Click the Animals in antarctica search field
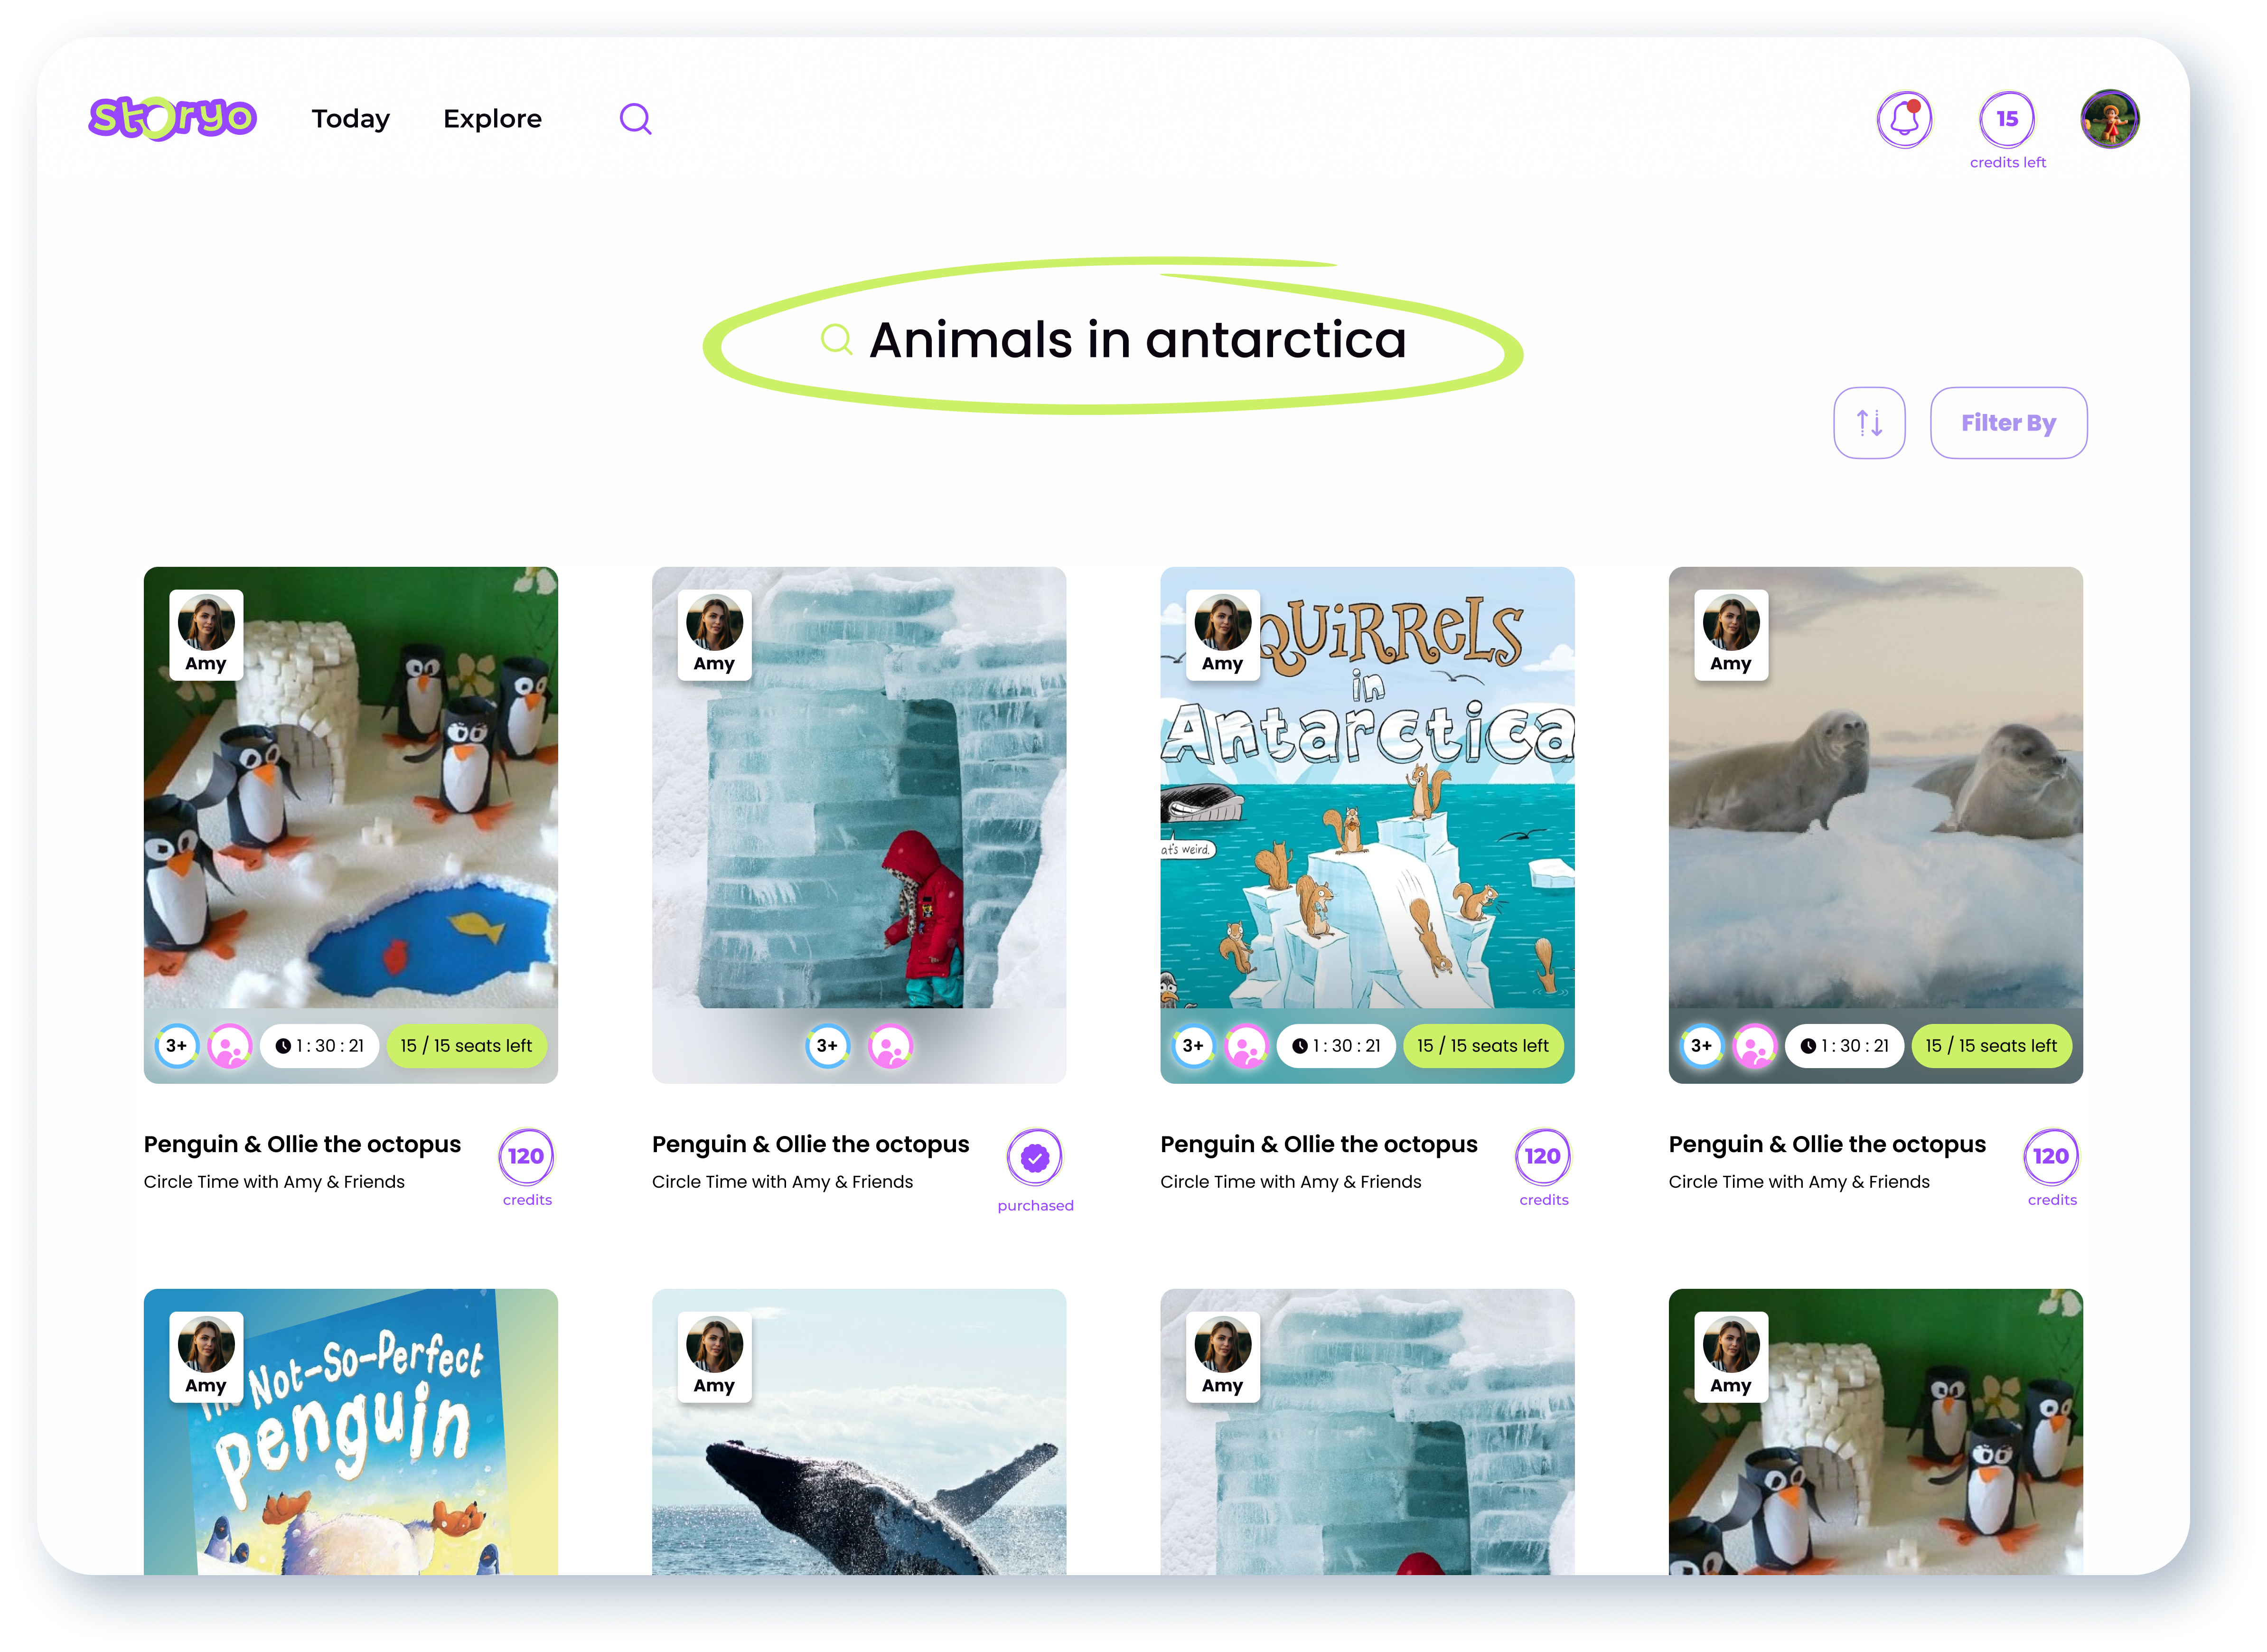 pyautogui.click(x=1112, y=337)
